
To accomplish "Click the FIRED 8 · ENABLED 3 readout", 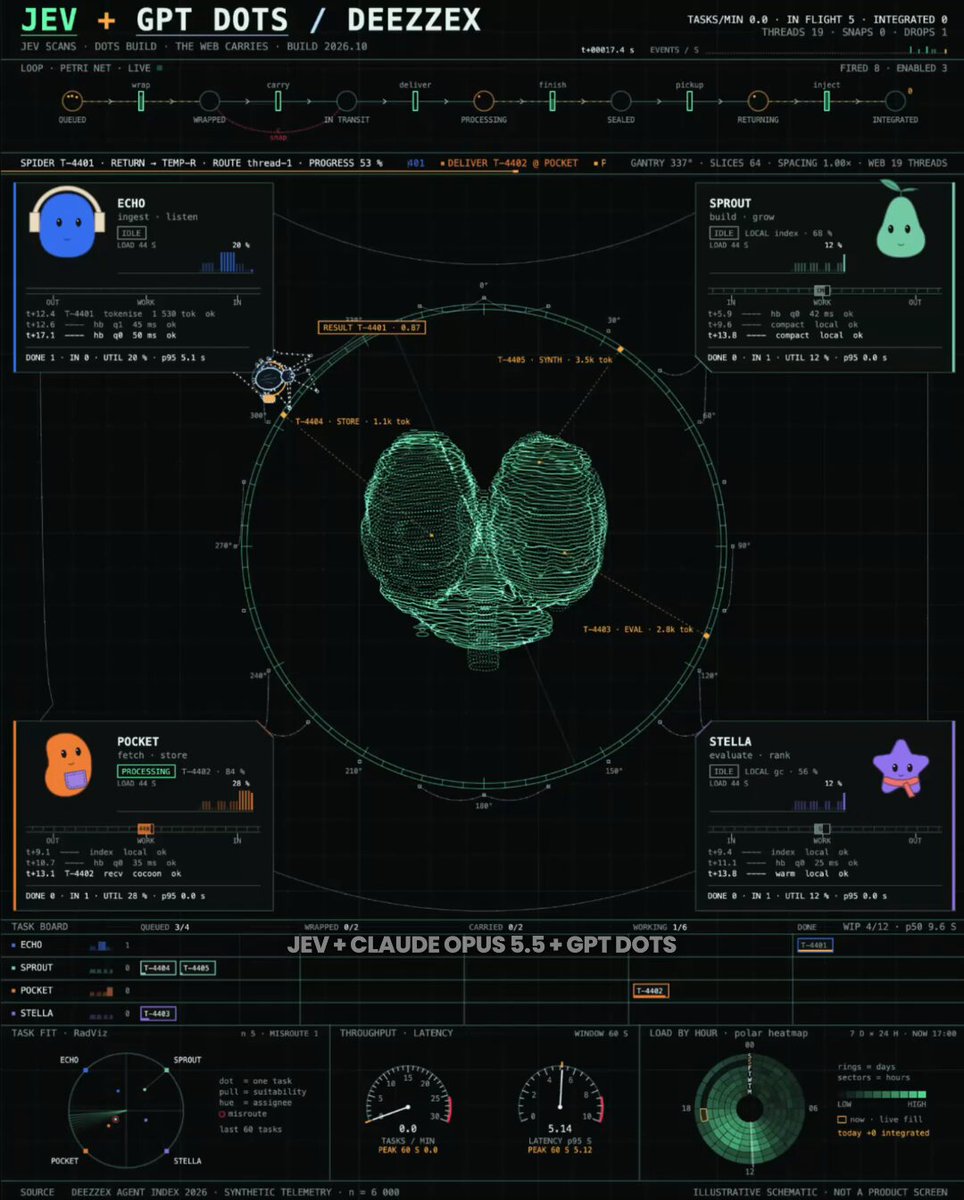I will (x=896, y=68).
